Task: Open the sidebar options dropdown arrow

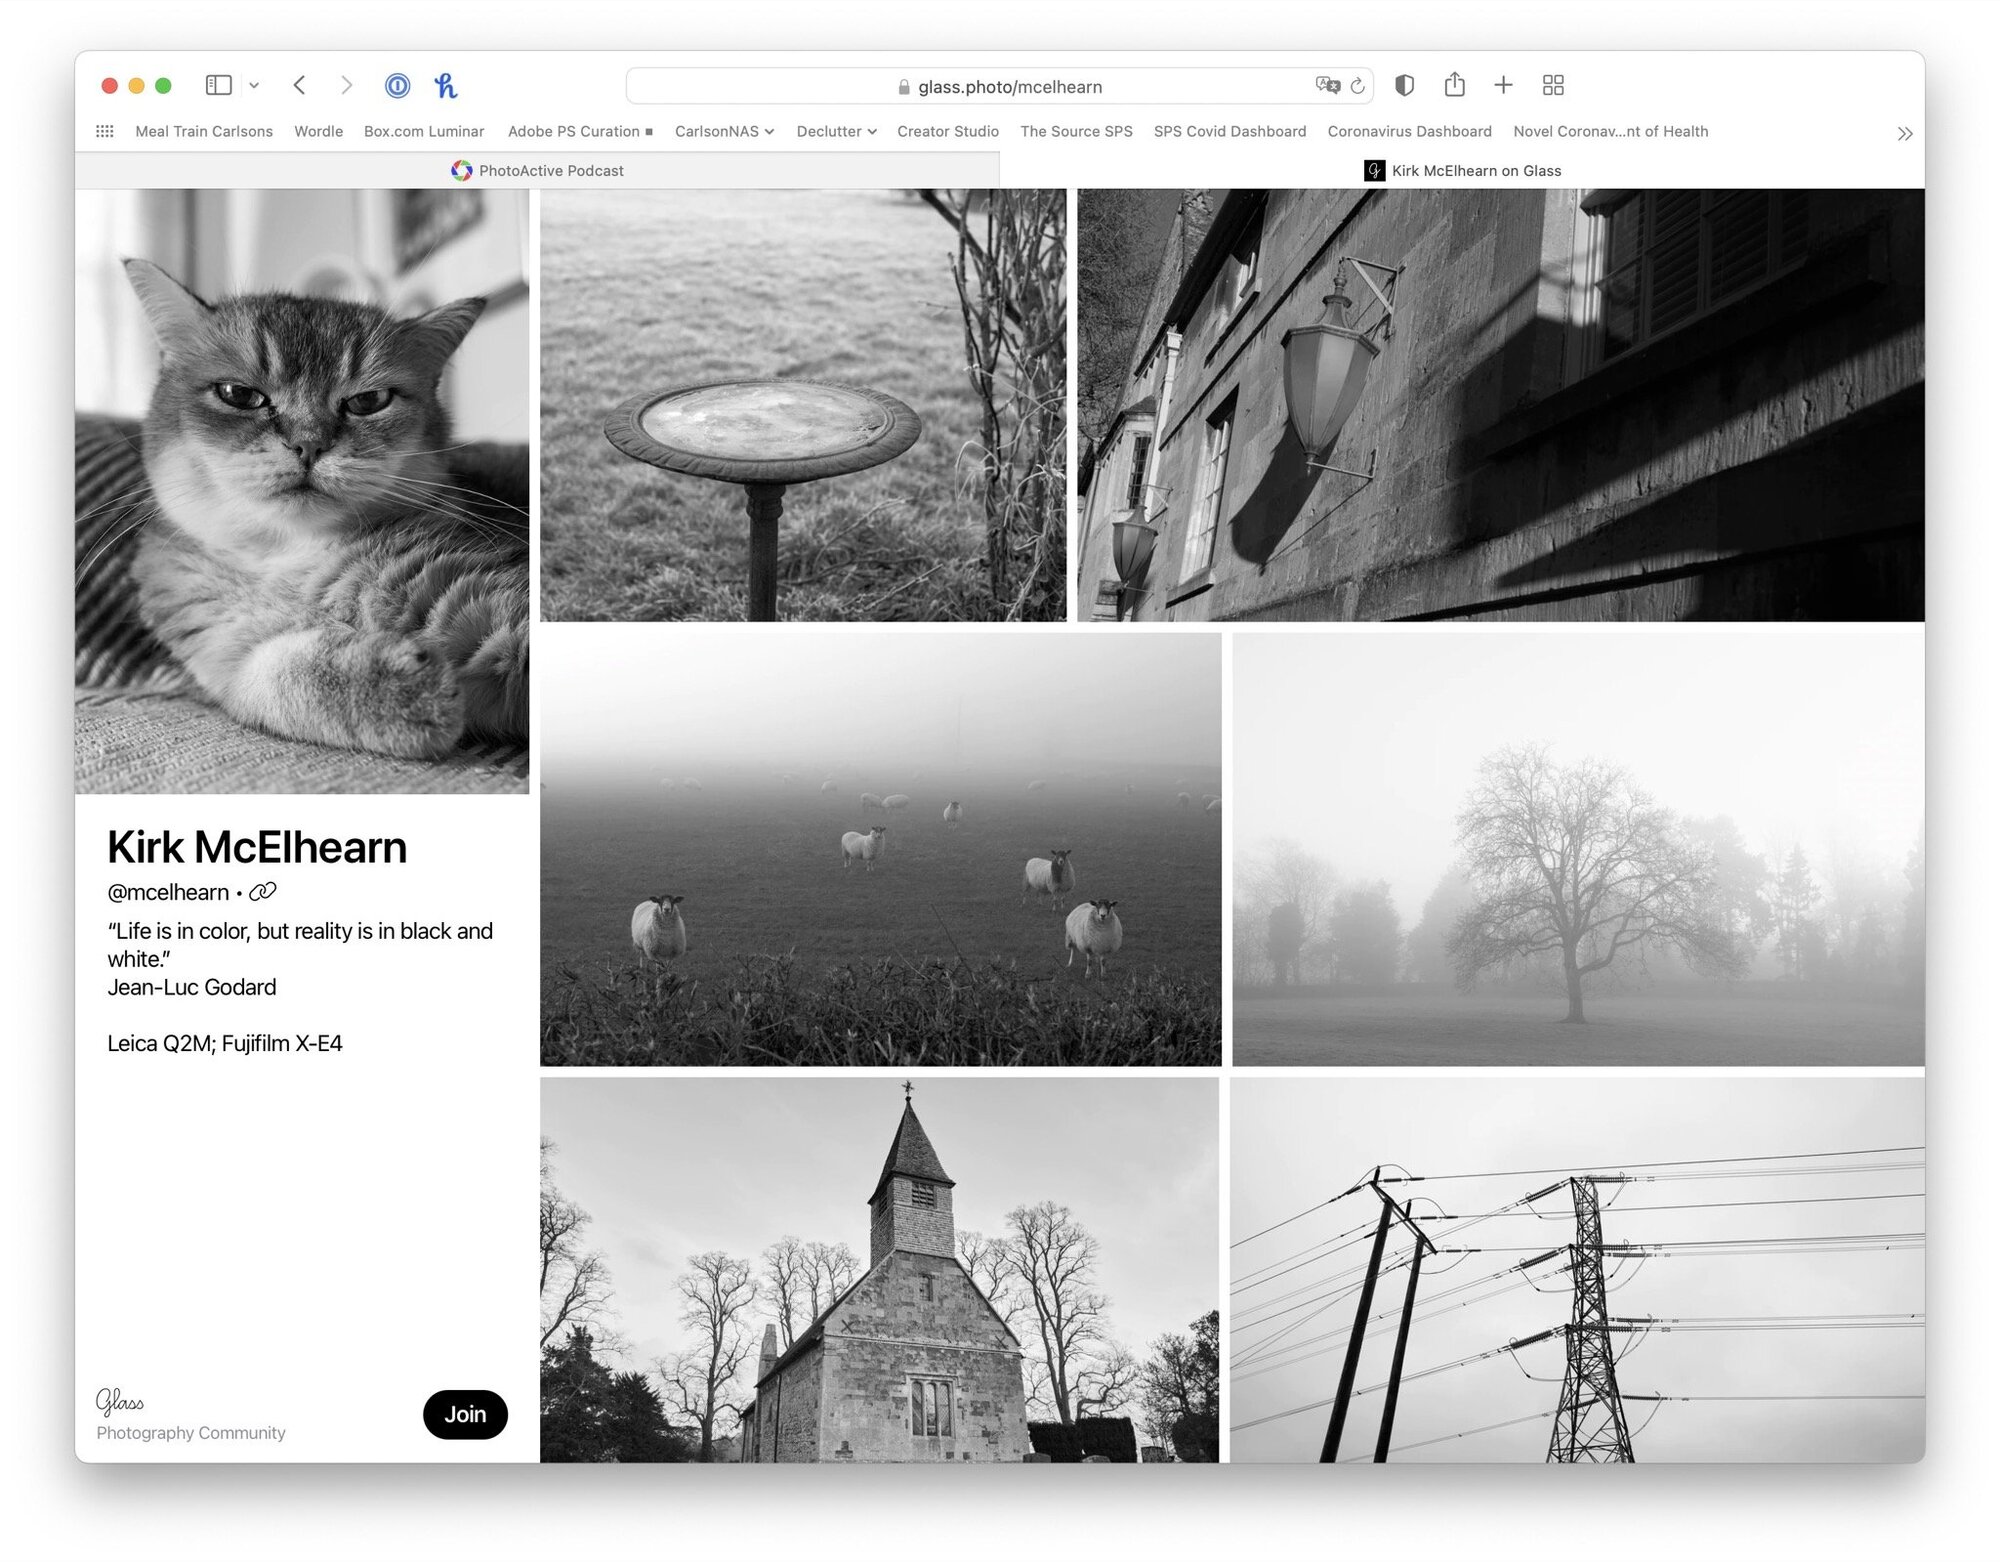Action: pyautogui.click(x=254, y=86)
